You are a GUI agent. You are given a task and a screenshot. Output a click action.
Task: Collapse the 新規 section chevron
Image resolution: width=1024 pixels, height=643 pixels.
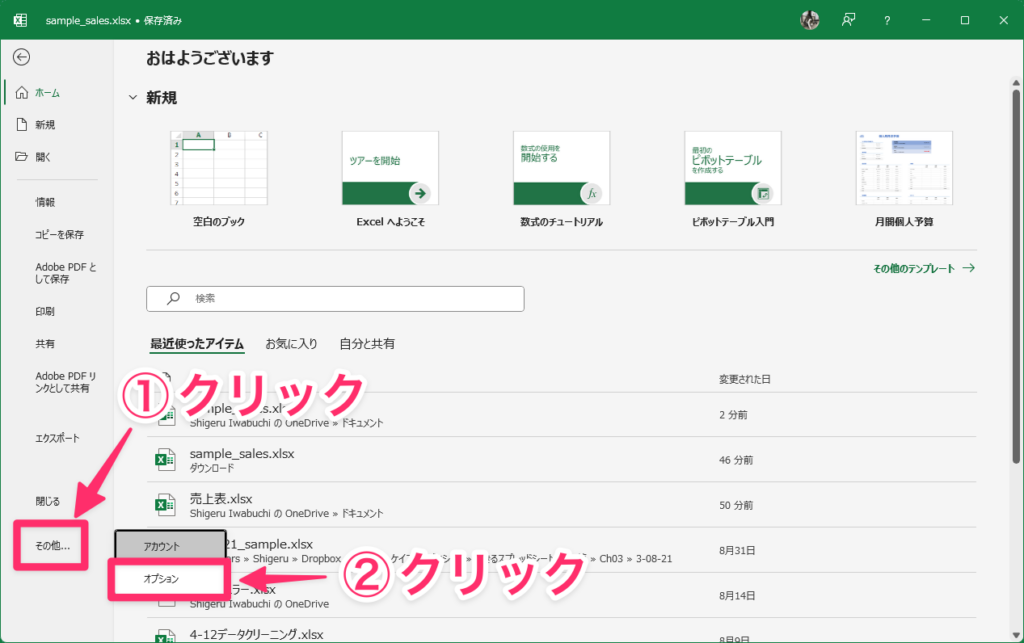click(132, 98)
